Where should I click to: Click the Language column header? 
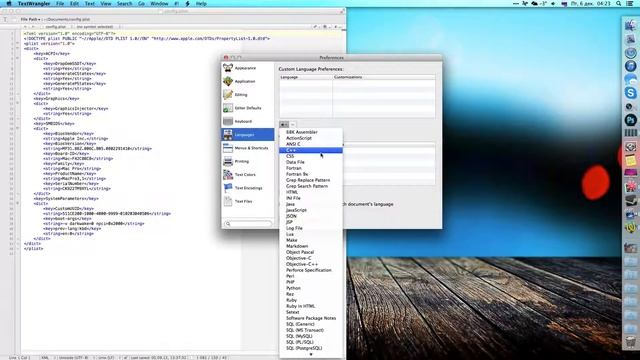(306, 77)
